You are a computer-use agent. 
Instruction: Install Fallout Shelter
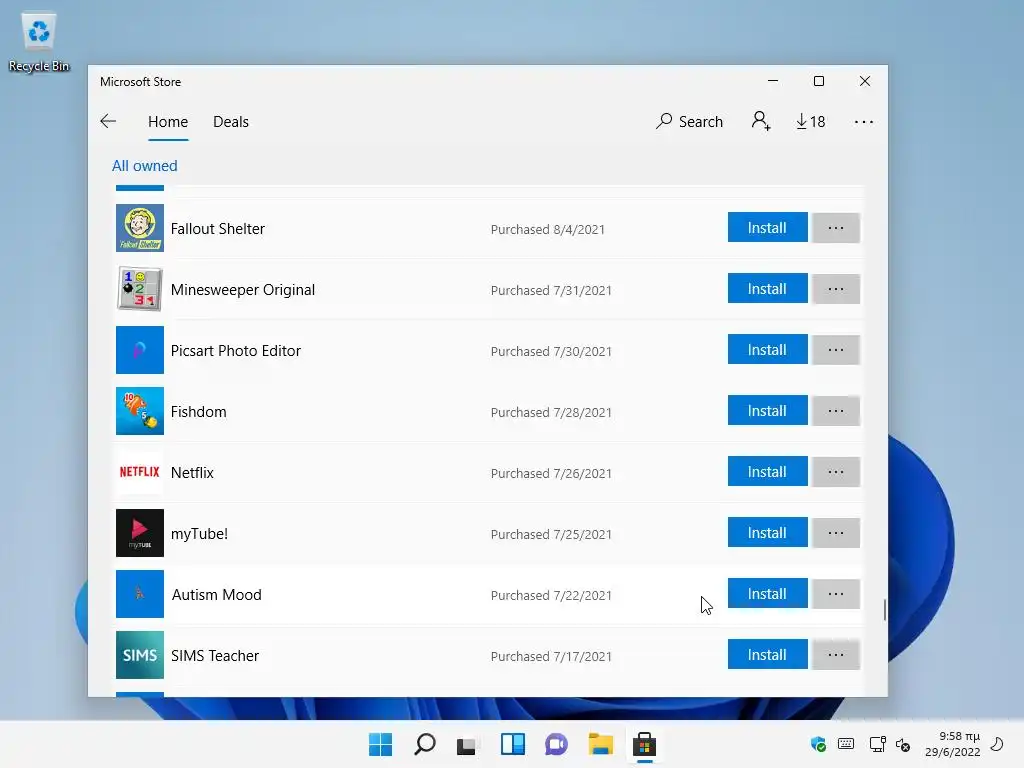pos(767,227)
